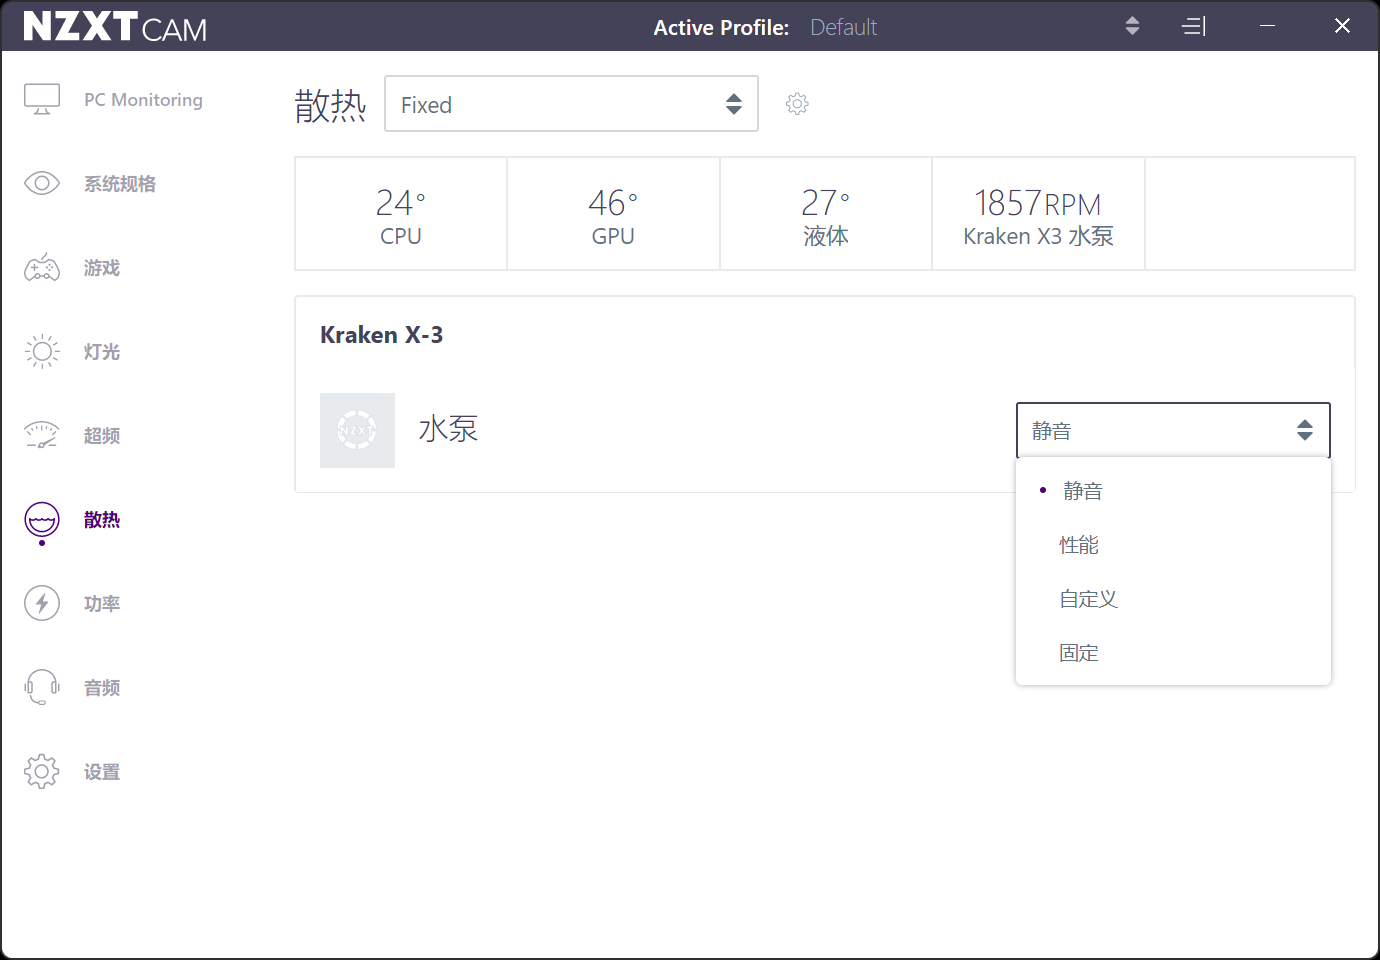The image size is (1380, 960).
Task: Choose 性能 performance mode from list
Action: point(1079,545)
